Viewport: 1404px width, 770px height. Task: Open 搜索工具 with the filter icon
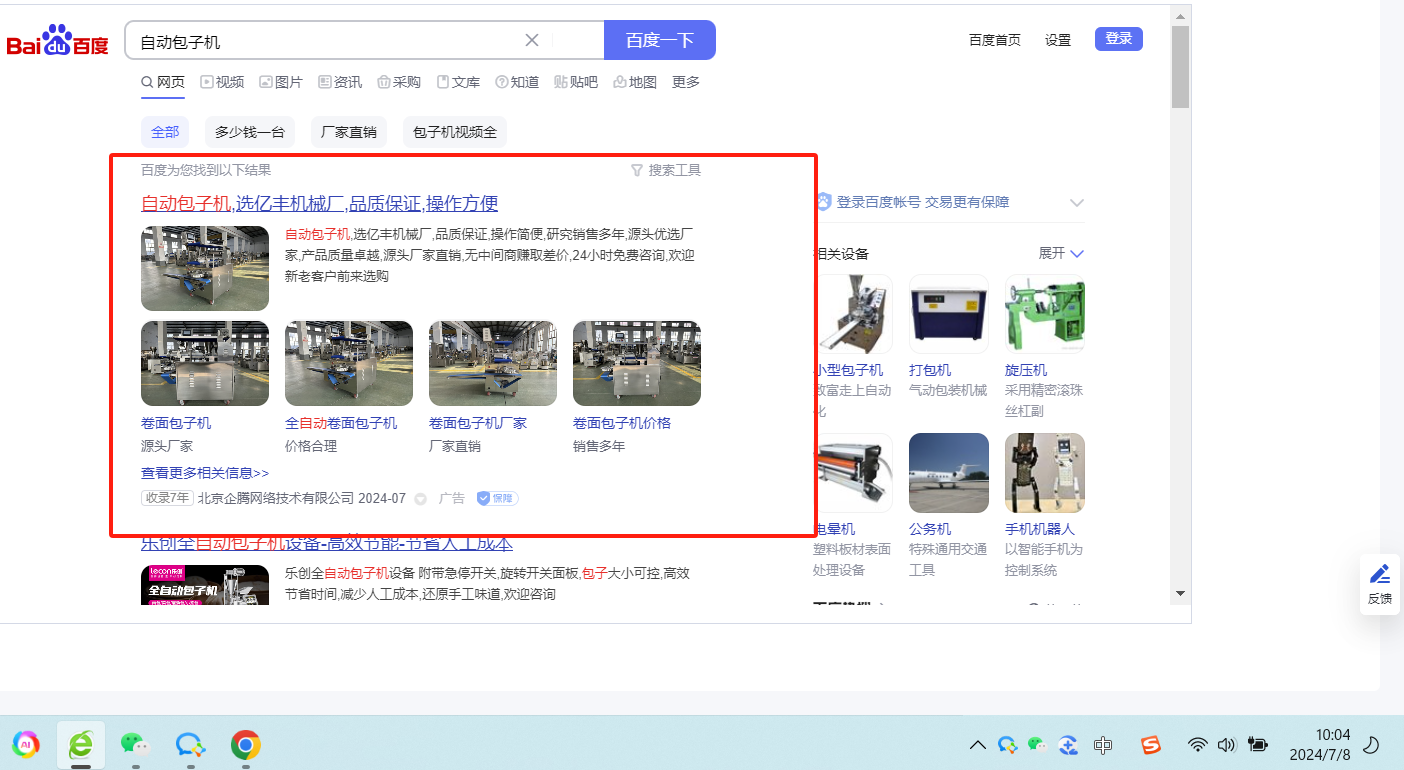pyautogui.click(x=666, y=170)
